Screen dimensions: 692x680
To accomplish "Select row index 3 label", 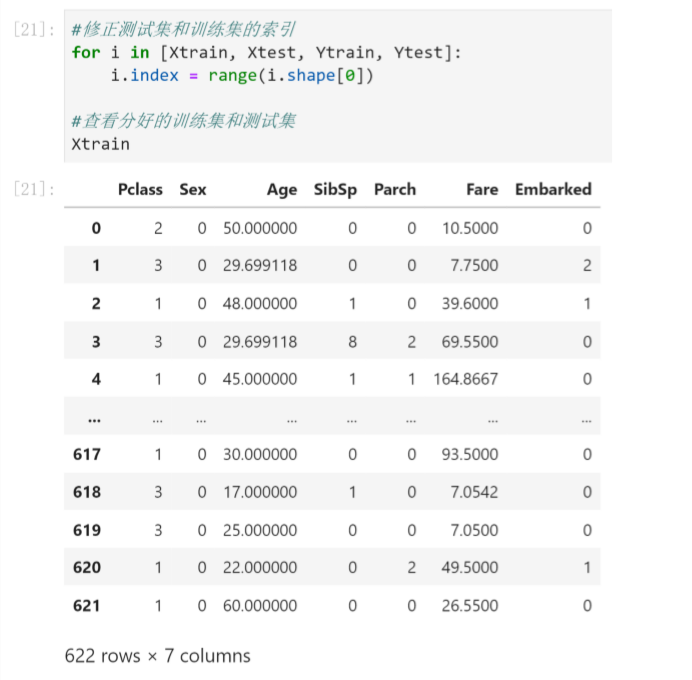I will point(96,342).
